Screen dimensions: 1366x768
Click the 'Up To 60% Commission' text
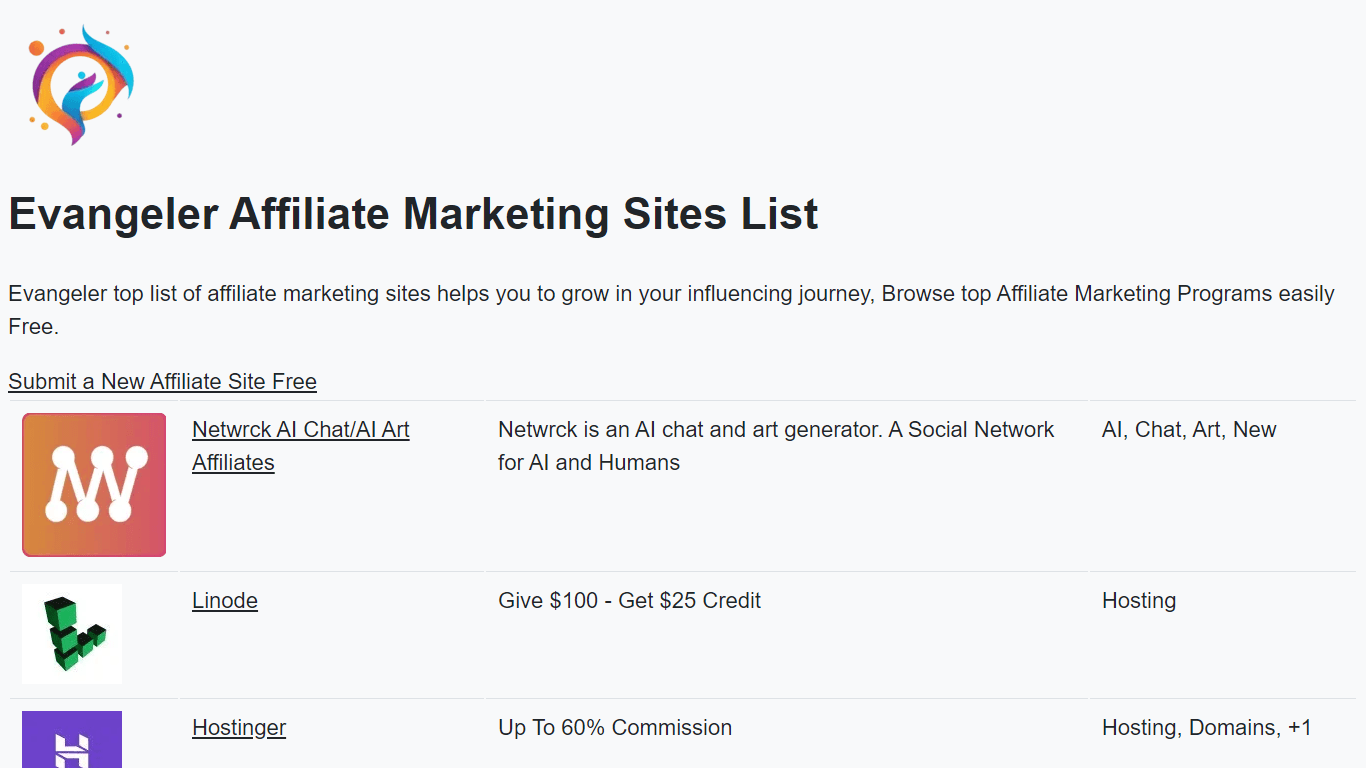pyautogui.click(x=615, y=728)
